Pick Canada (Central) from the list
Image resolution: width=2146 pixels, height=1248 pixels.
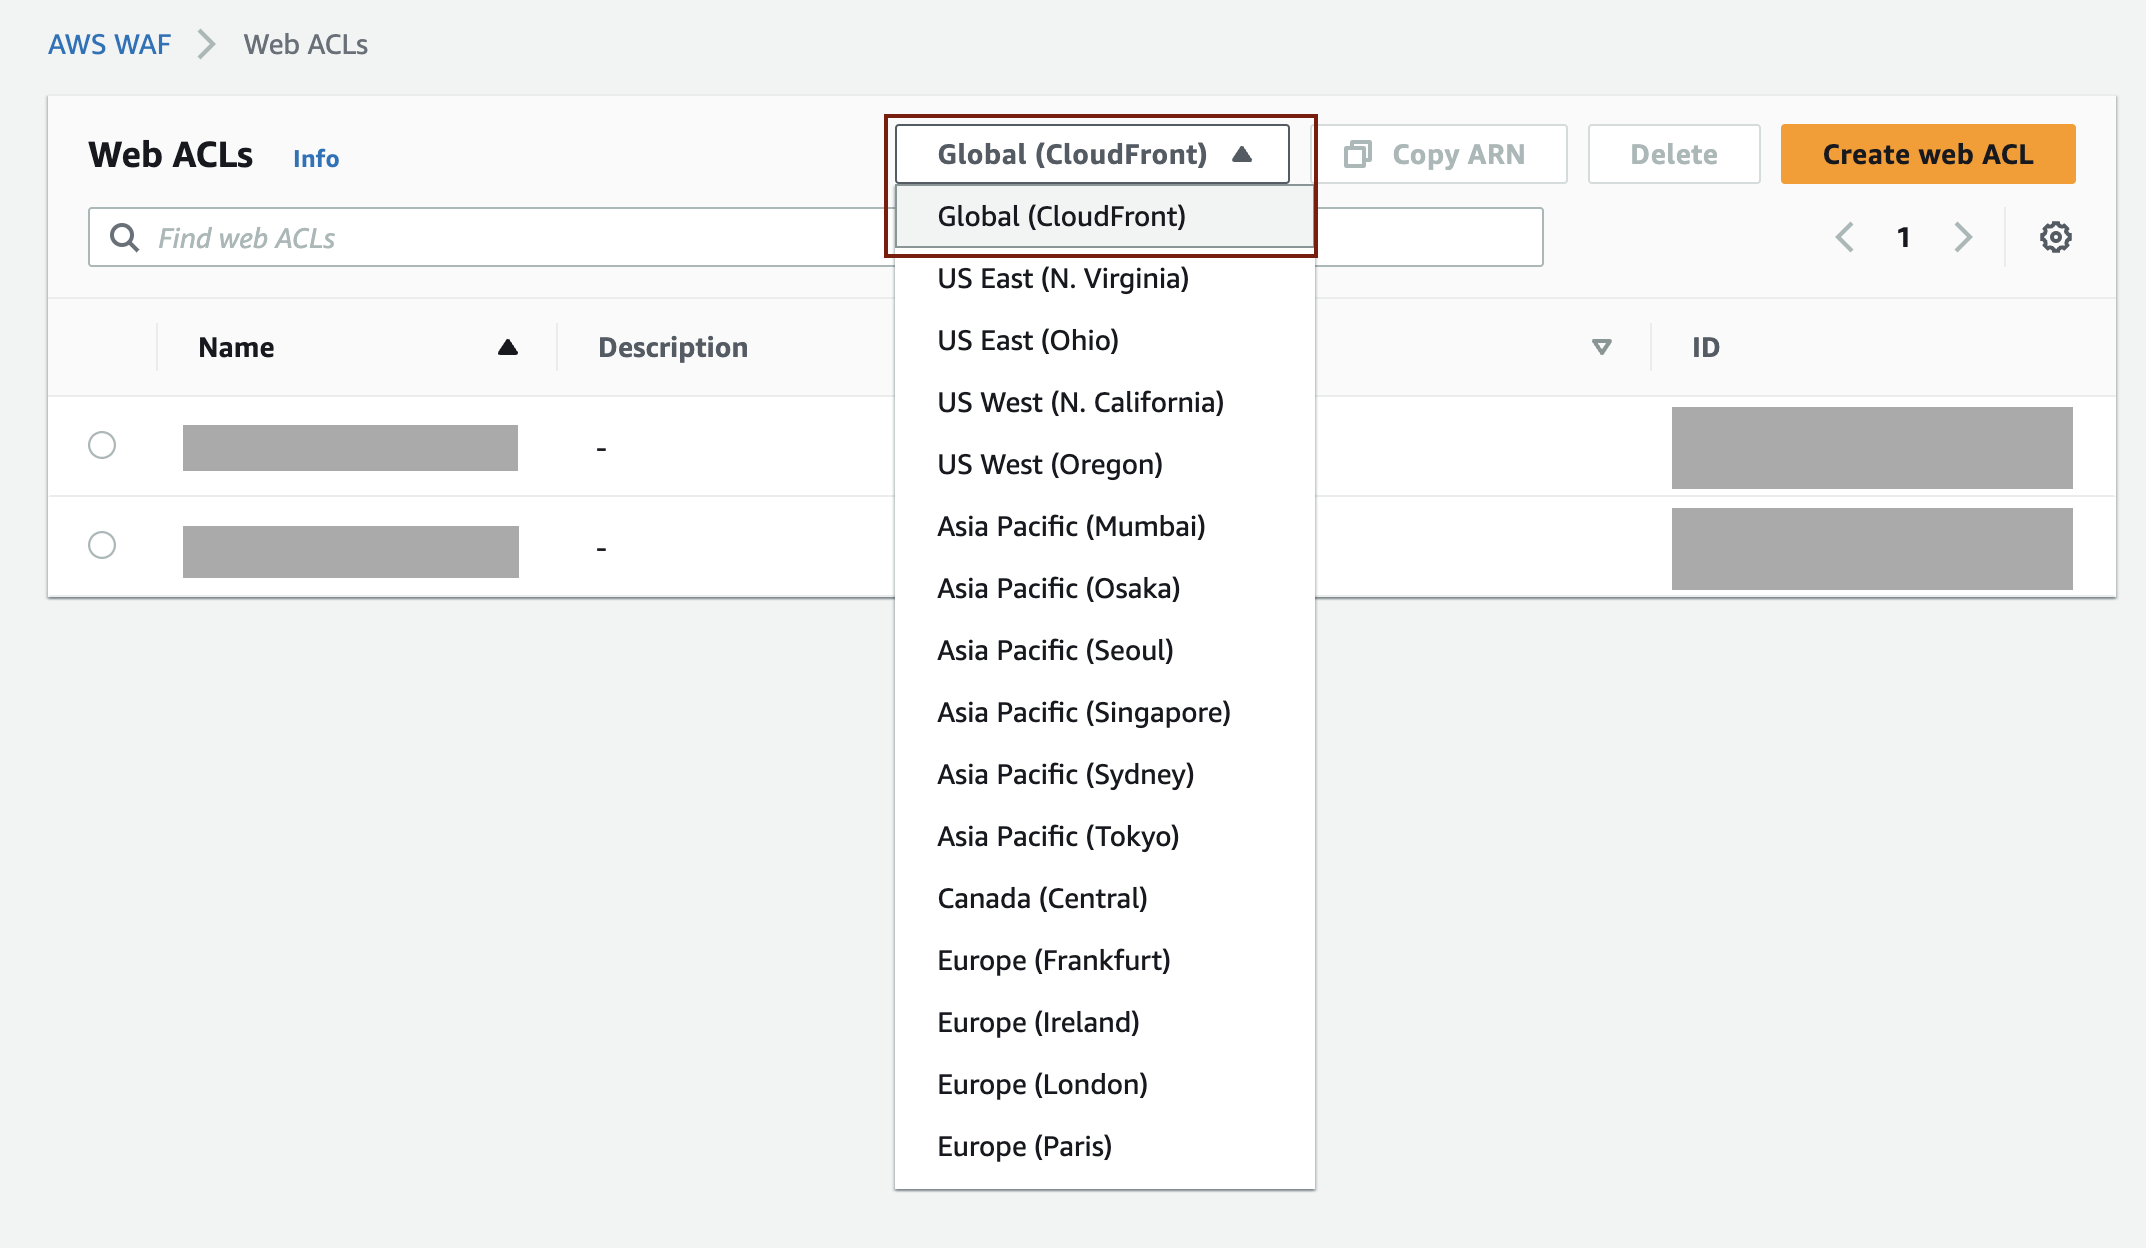1042,899
